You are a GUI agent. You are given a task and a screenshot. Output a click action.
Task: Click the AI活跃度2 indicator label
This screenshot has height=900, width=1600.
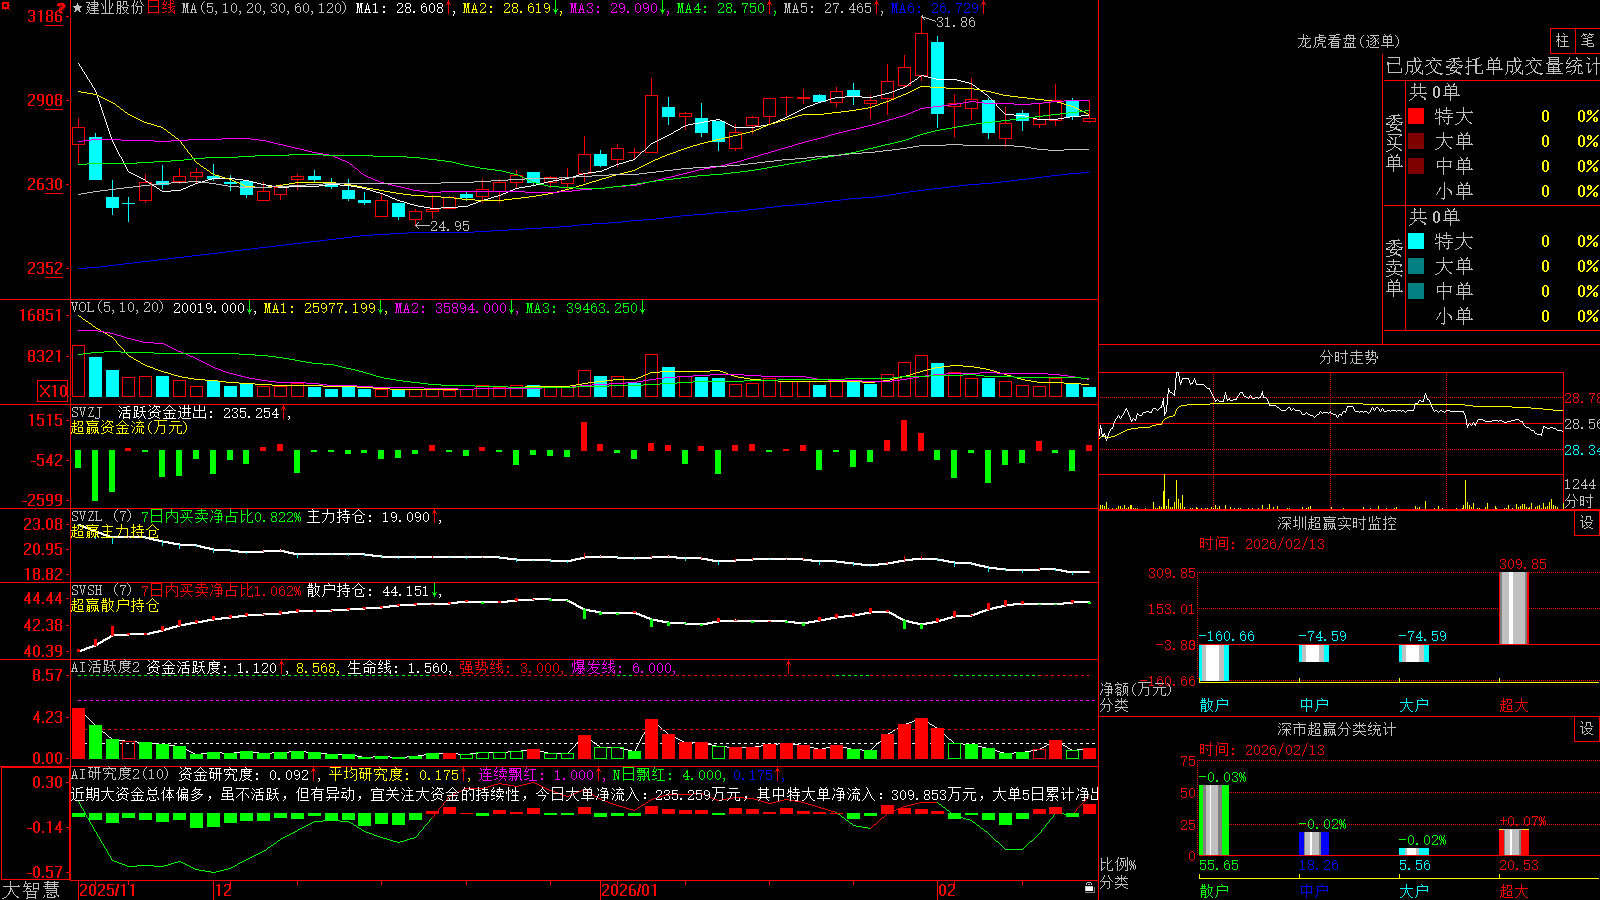pos(106,667)
